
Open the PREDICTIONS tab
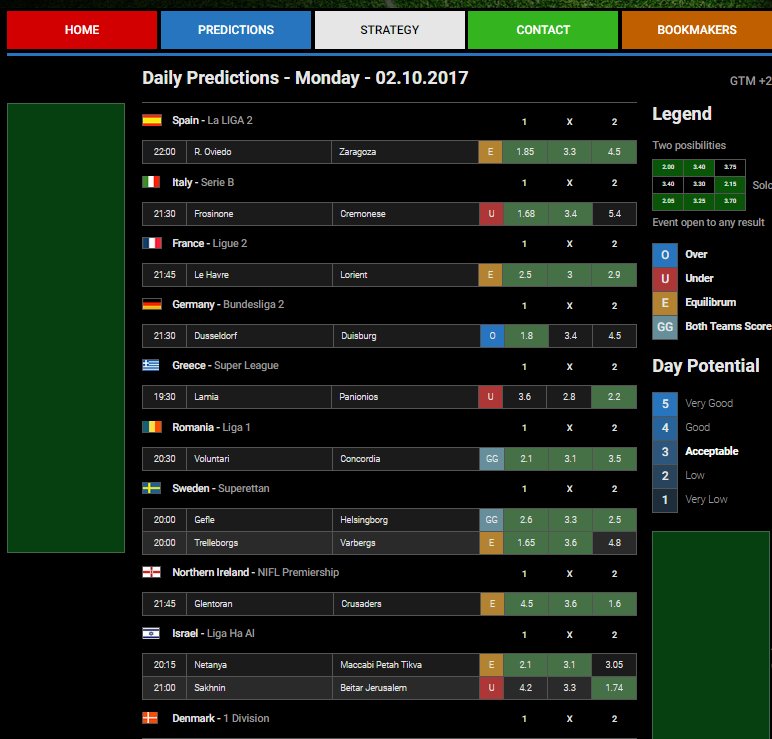pos(236,30)
